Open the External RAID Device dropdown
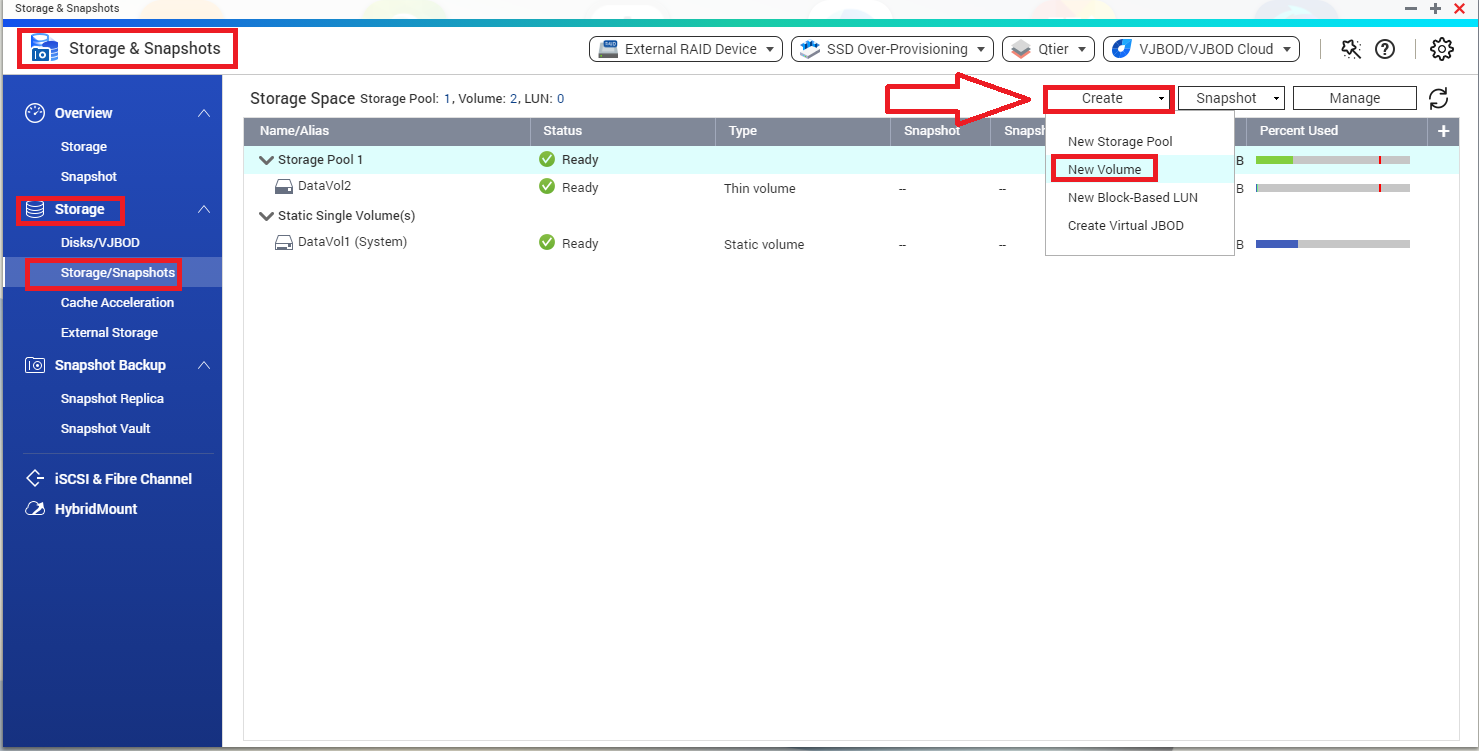The width and height of the screenshot is (1479, 751). 686,49
